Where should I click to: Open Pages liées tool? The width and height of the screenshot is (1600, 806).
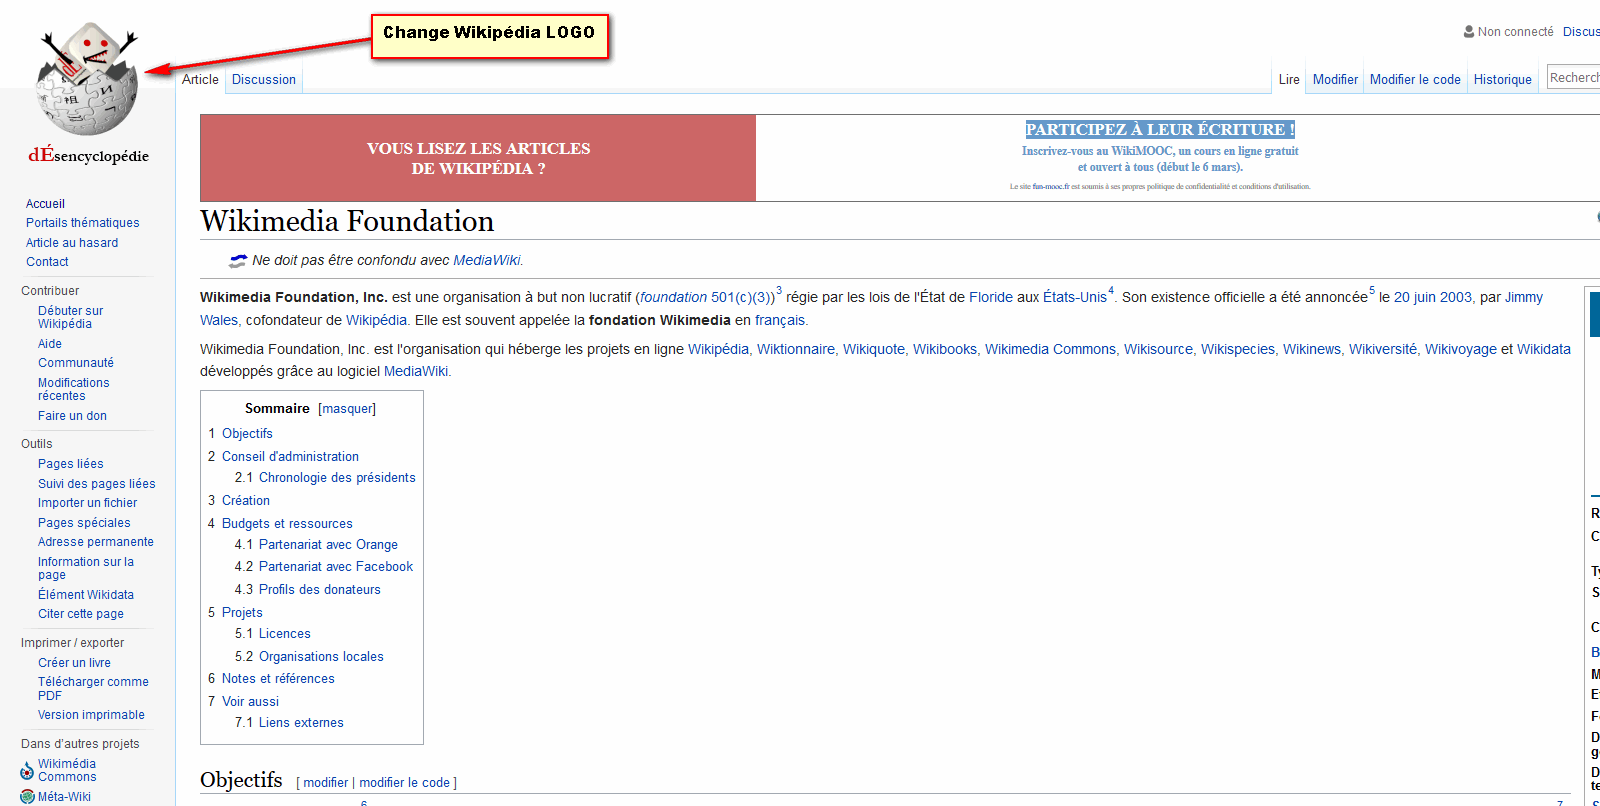point(71,464)
